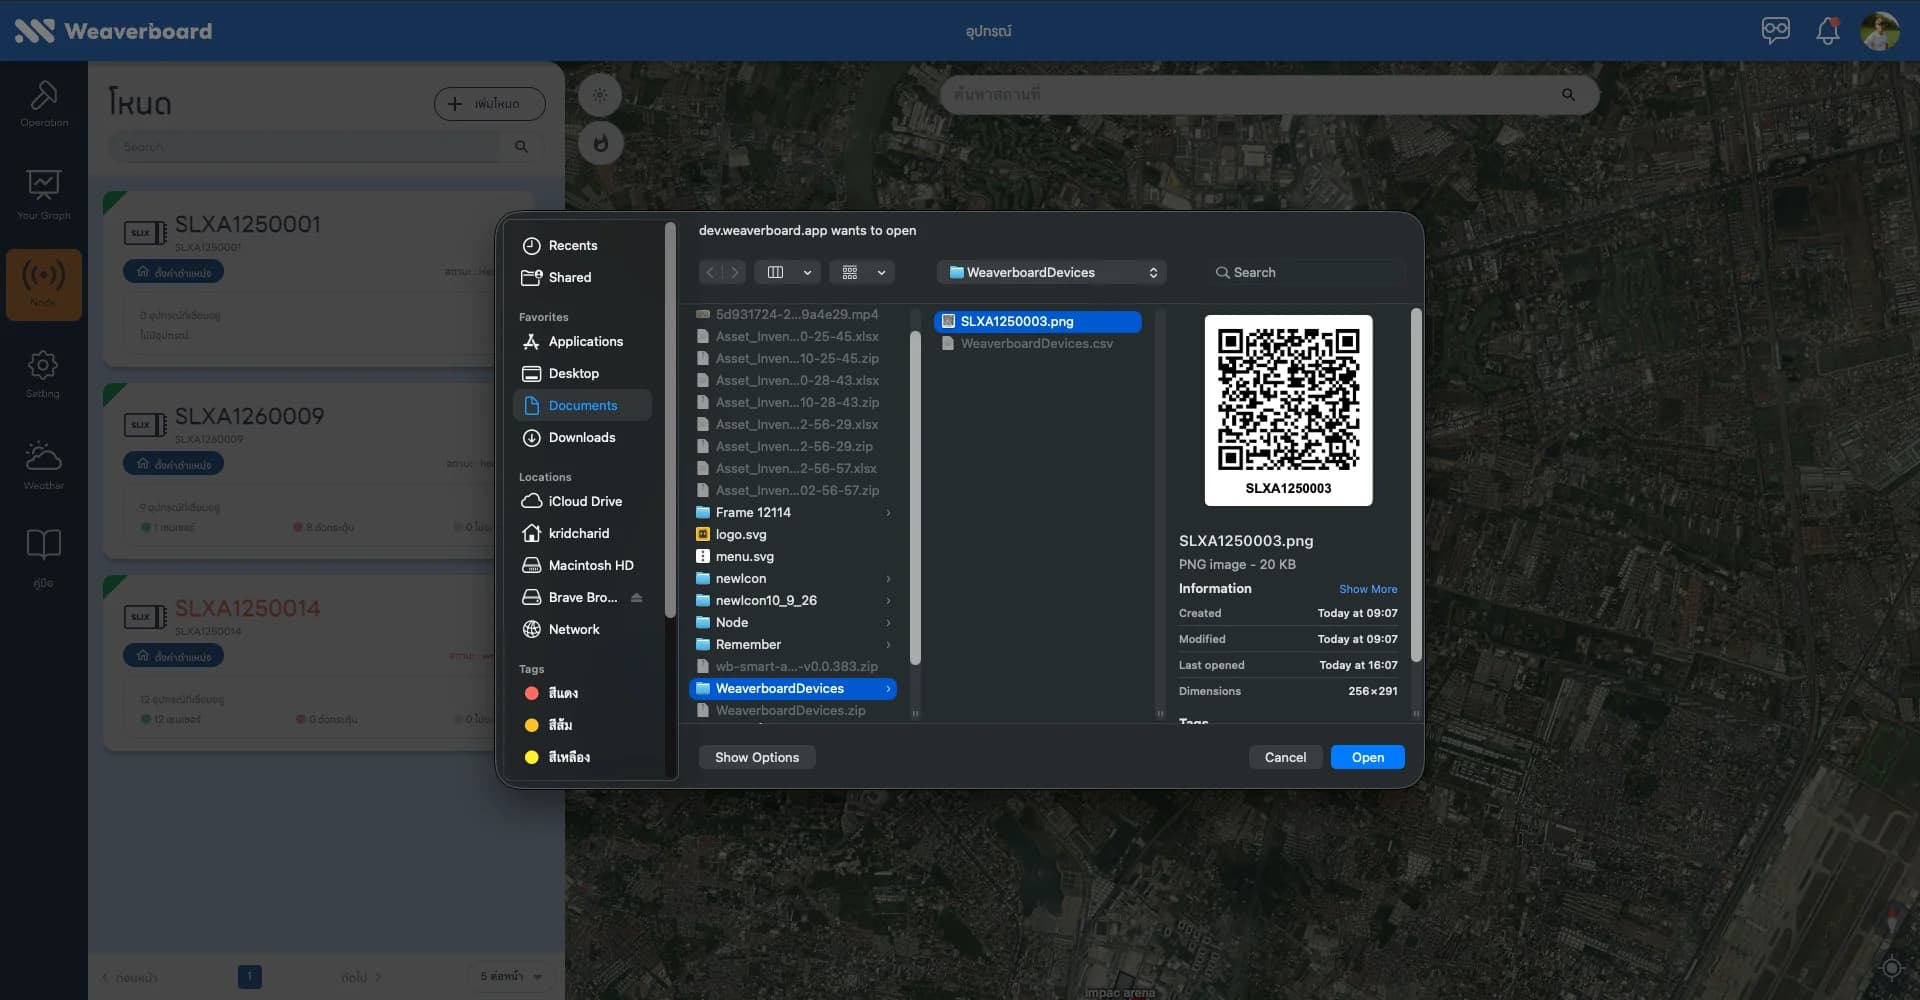Click the QR code preview thumbnail
The image size is (1920, 1000).
click(1288, 410)
